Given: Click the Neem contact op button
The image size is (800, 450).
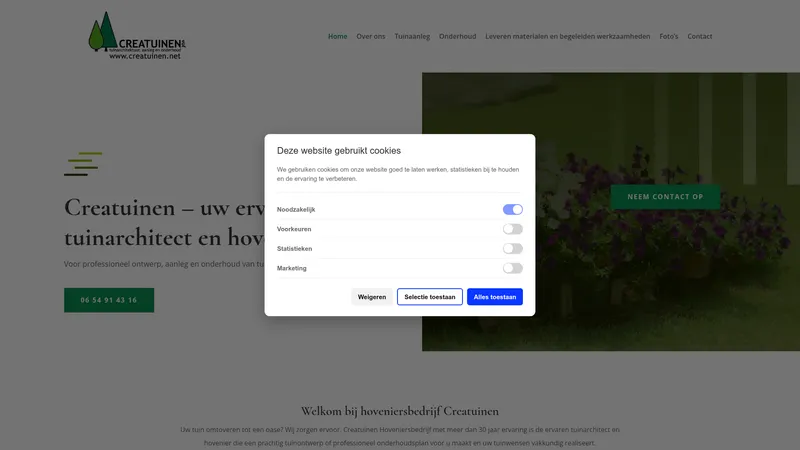Looking at the screenshot, I should click(665, 197).
